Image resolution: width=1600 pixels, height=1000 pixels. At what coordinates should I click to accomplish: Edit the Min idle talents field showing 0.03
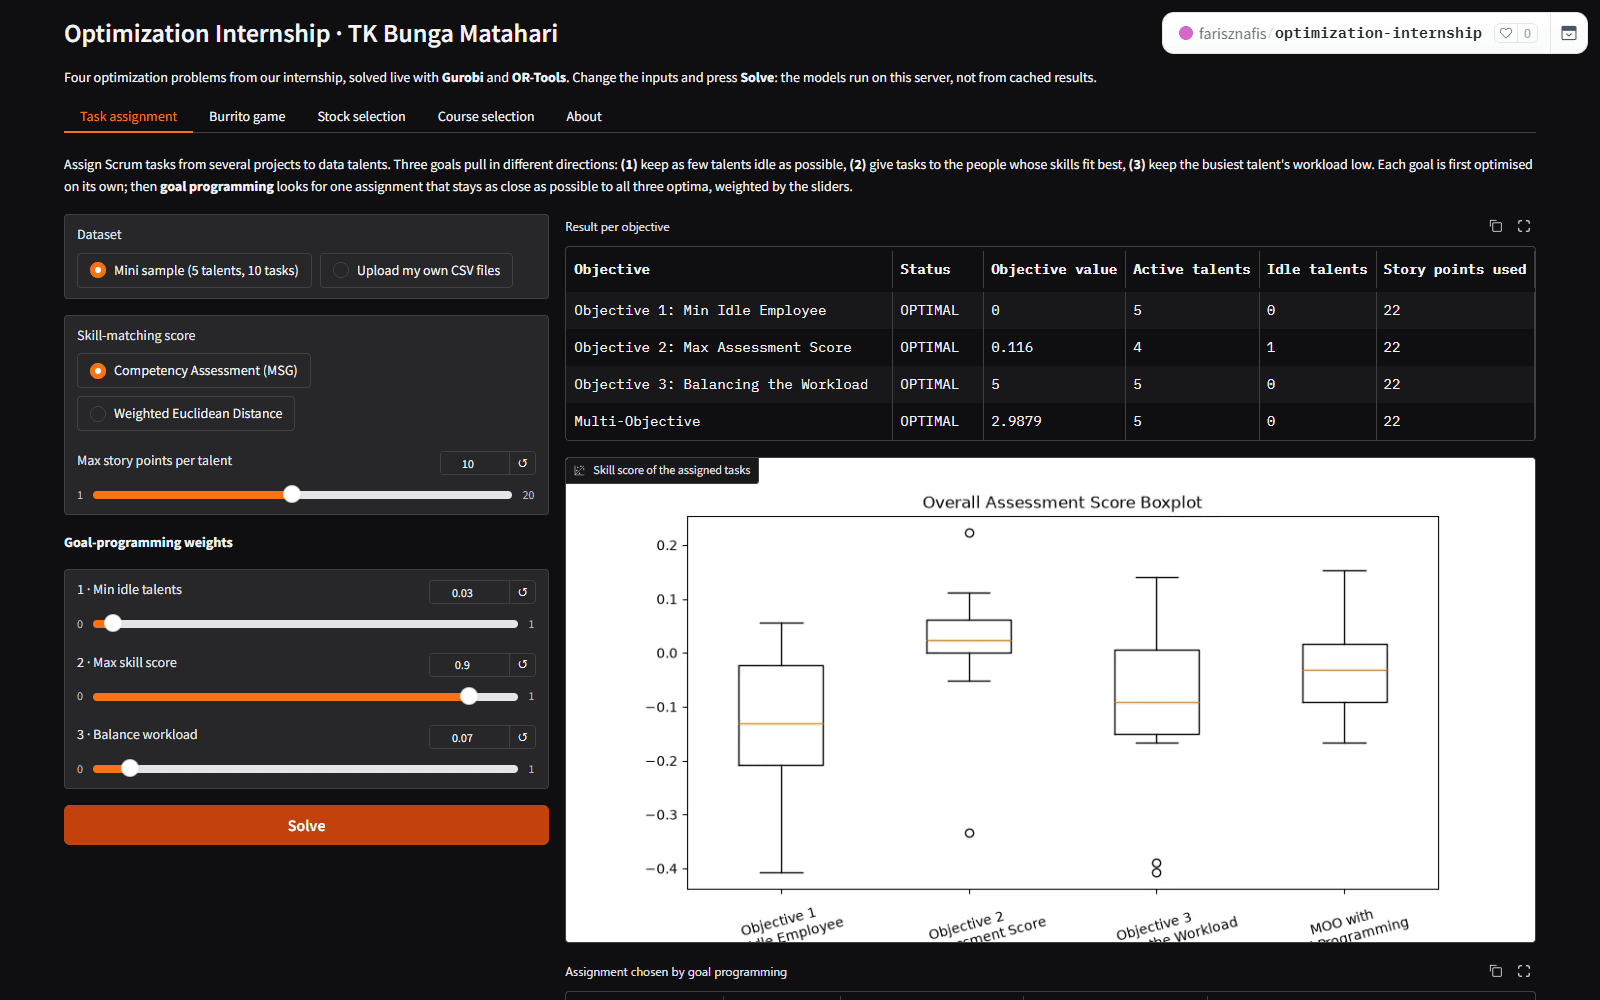coord(469,592)
